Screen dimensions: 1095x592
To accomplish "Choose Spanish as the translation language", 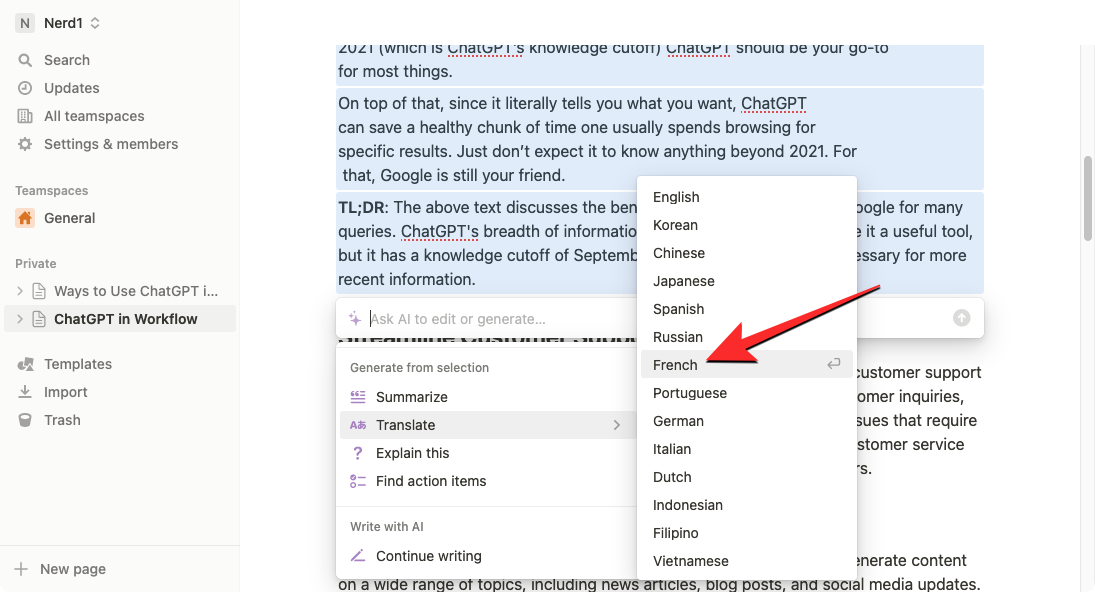I will [x=678, y=309].
